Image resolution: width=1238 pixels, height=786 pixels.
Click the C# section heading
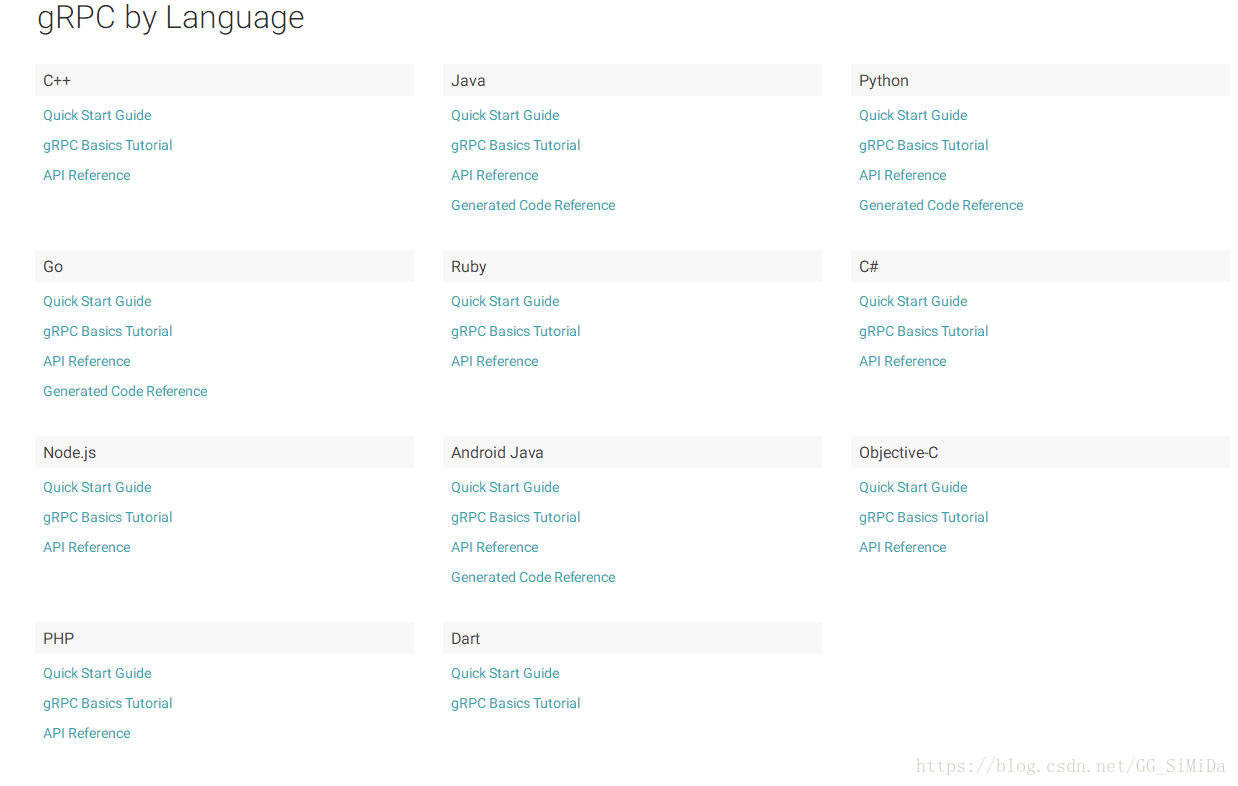1040,266
